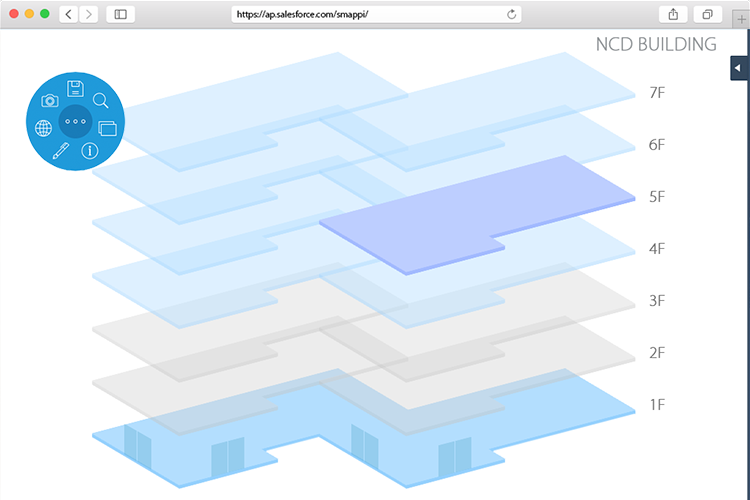Click the yellow minimize window button
The width and height of the screenshot is (750, 500).
tap(29, 14)
